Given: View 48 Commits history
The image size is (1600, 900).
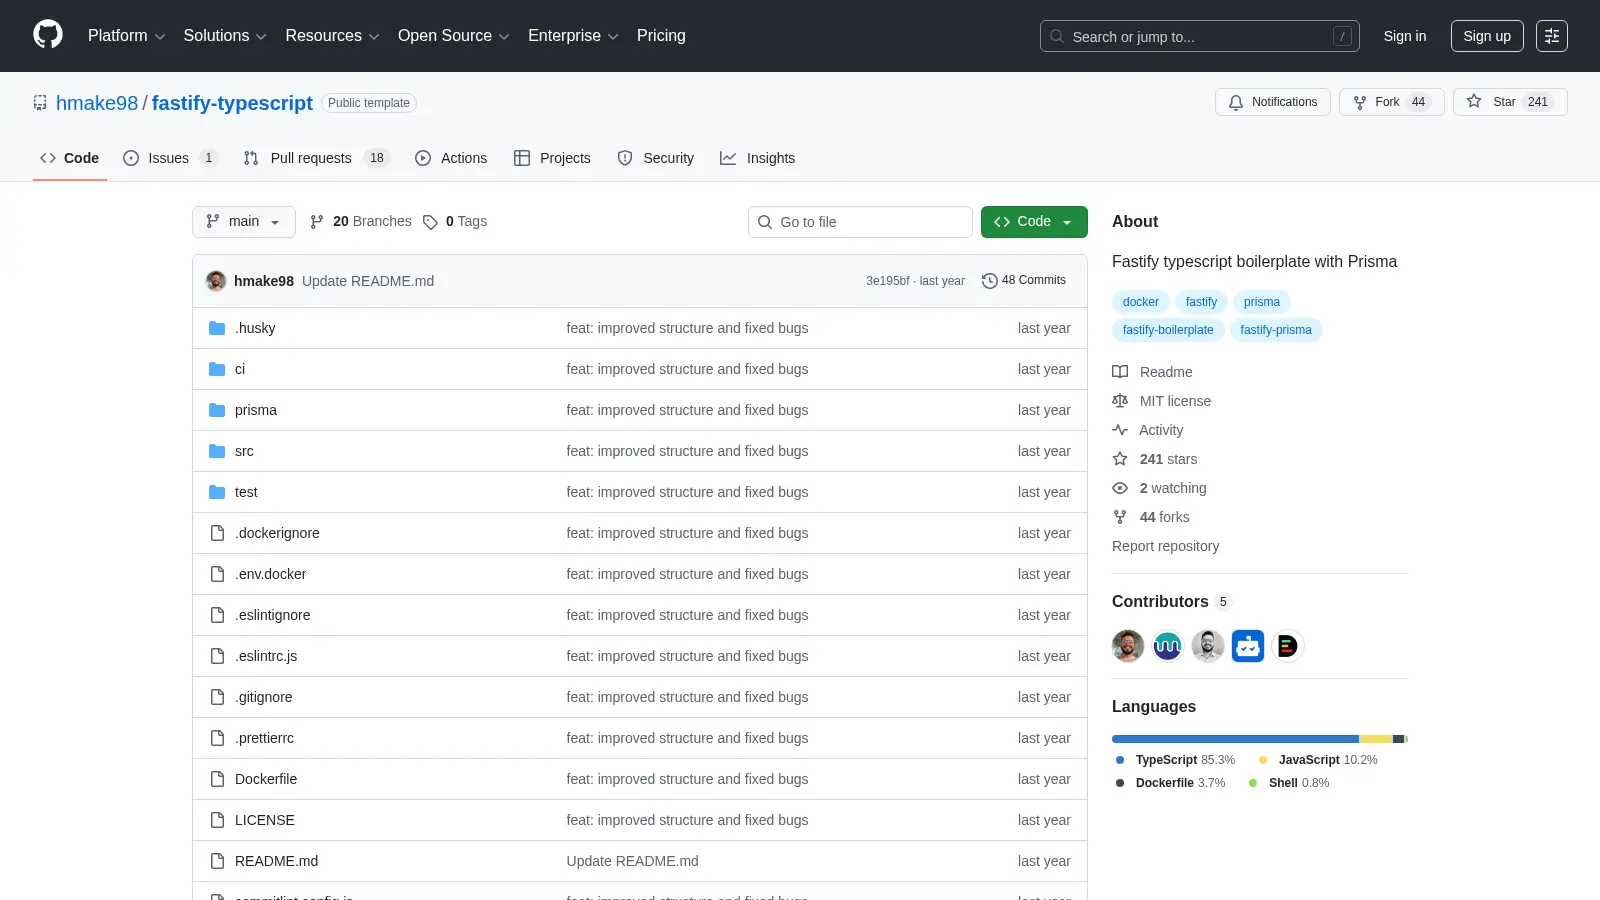Looking at the screenshot, I should click(1024, 281).
